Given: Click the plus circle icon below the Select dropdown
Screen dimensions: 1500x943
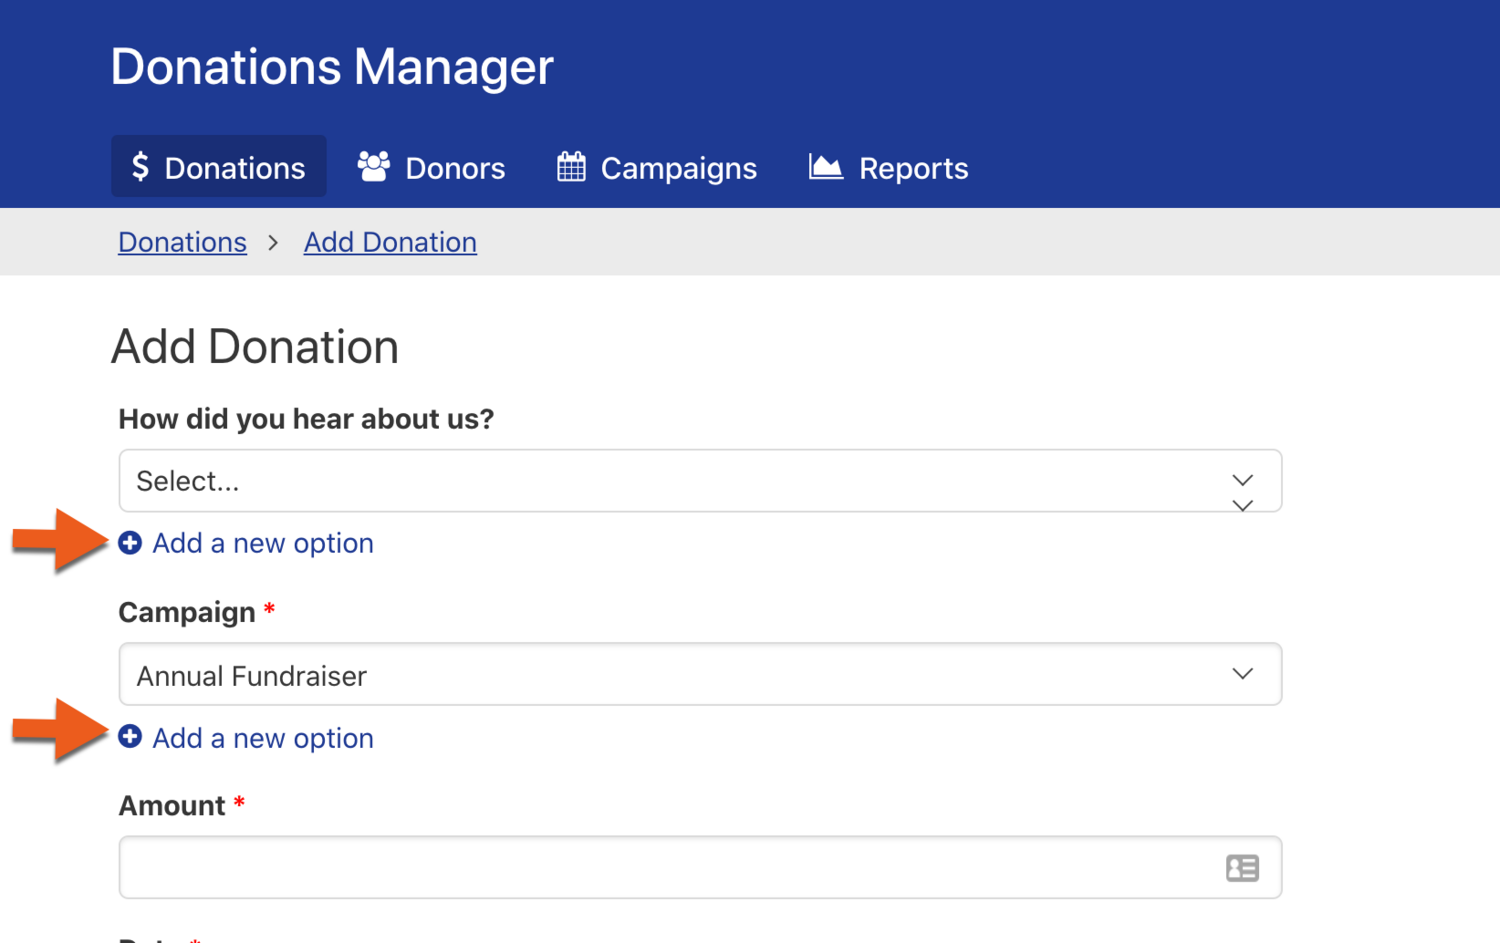Looking at the screenshot, I should coord(130,543).
